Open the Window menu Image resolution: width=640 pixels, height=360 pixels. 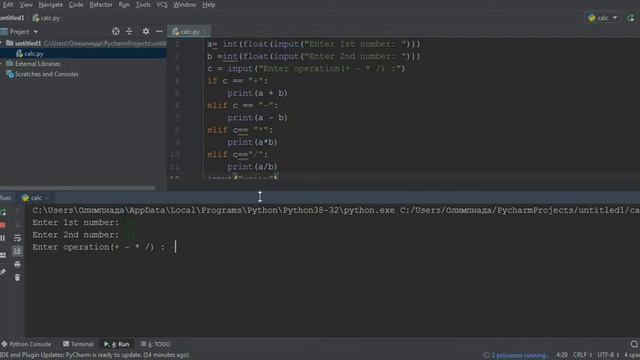click(184, 5)
